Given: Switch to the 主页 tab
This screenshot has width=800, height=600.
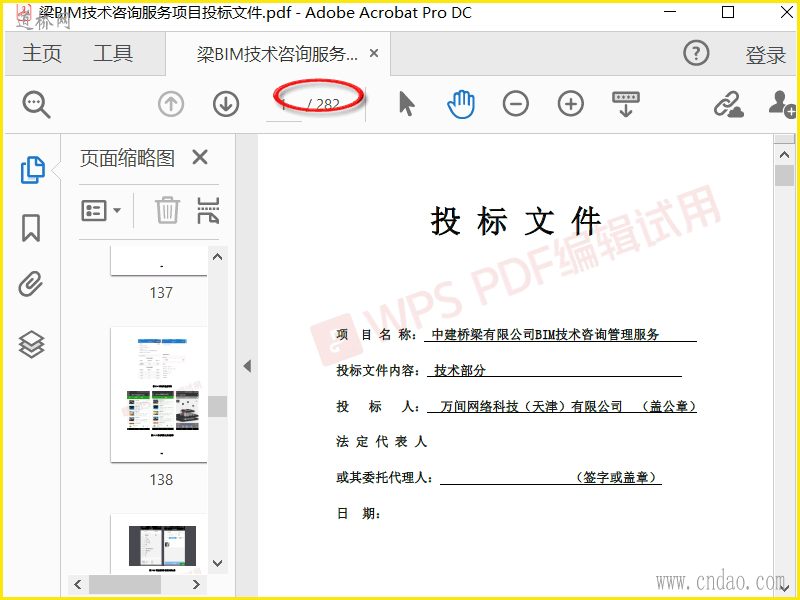Looking at the screenshot, I should [x=42, y=54].
